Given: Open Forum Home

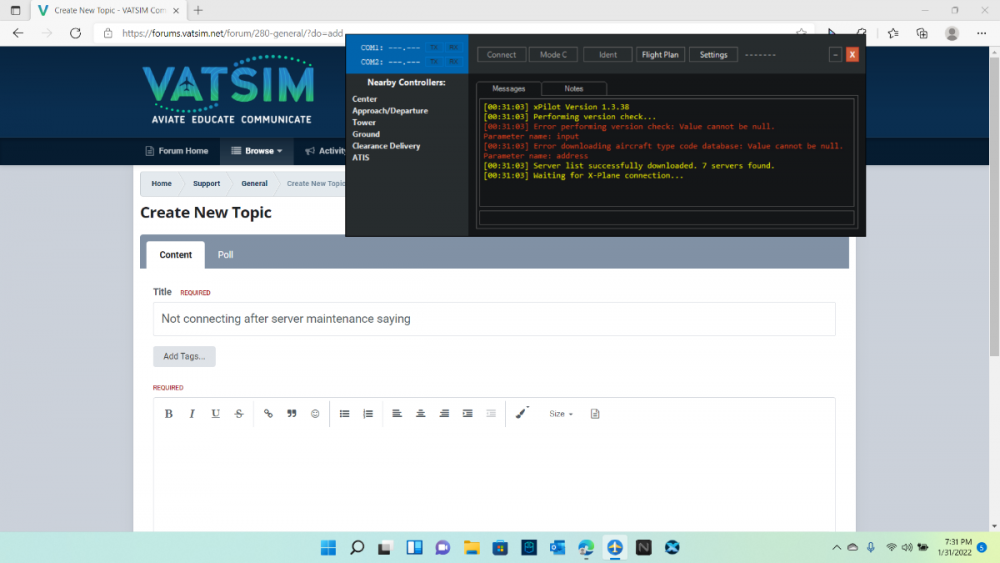Looking at the screenshot, I should 177,151.
